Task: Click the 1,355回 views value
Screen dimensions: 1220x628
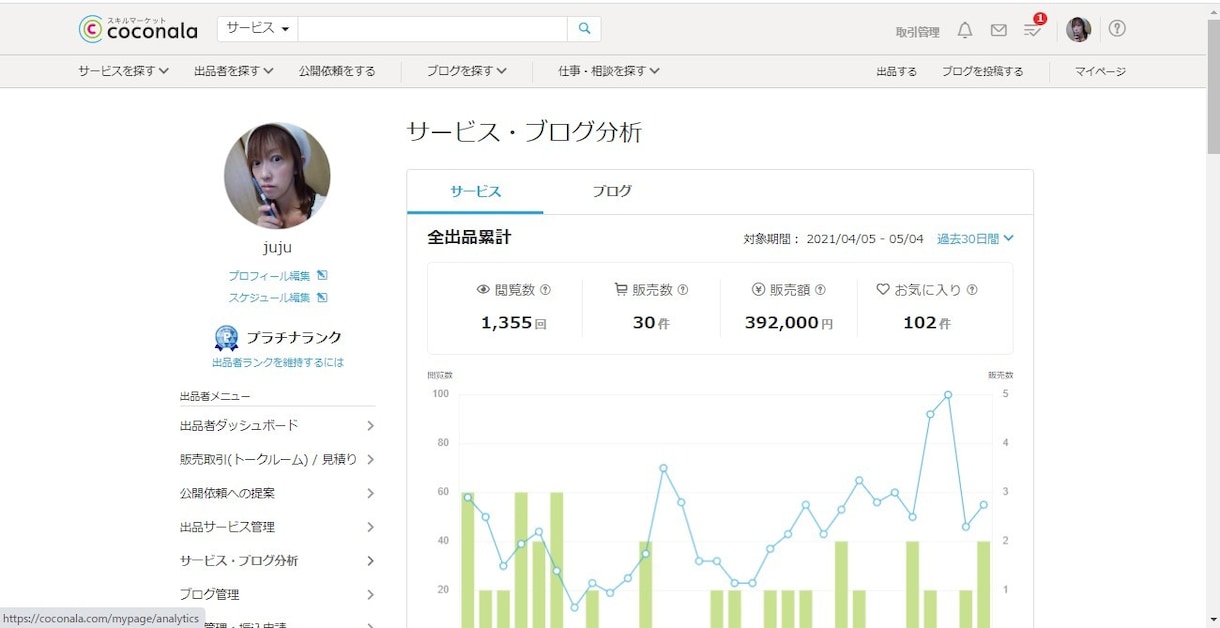Action: 513,323
